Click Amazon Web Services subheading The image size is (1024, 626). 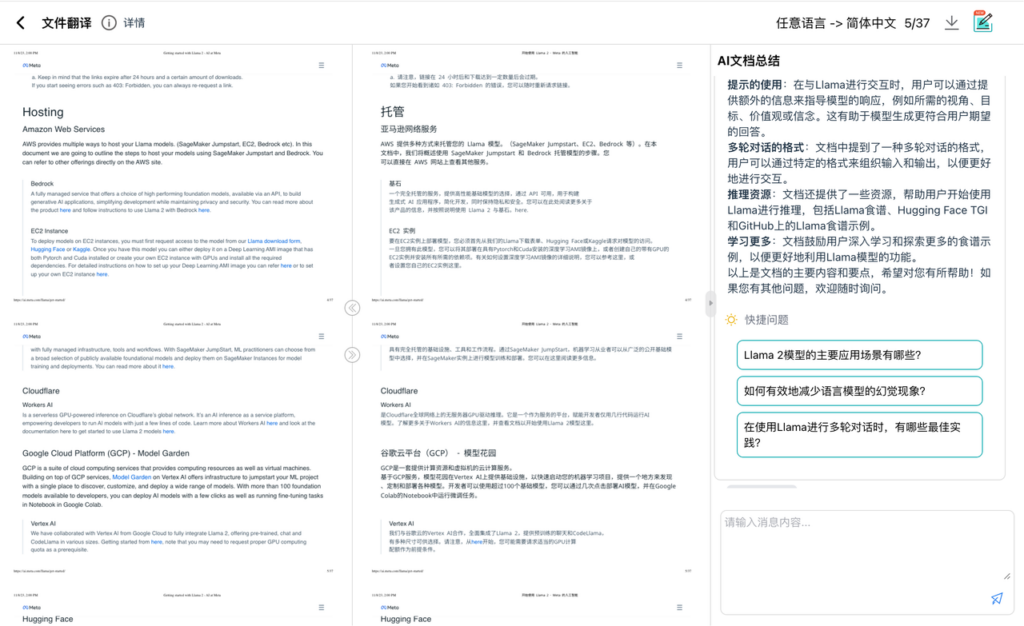tap(63, 129)
